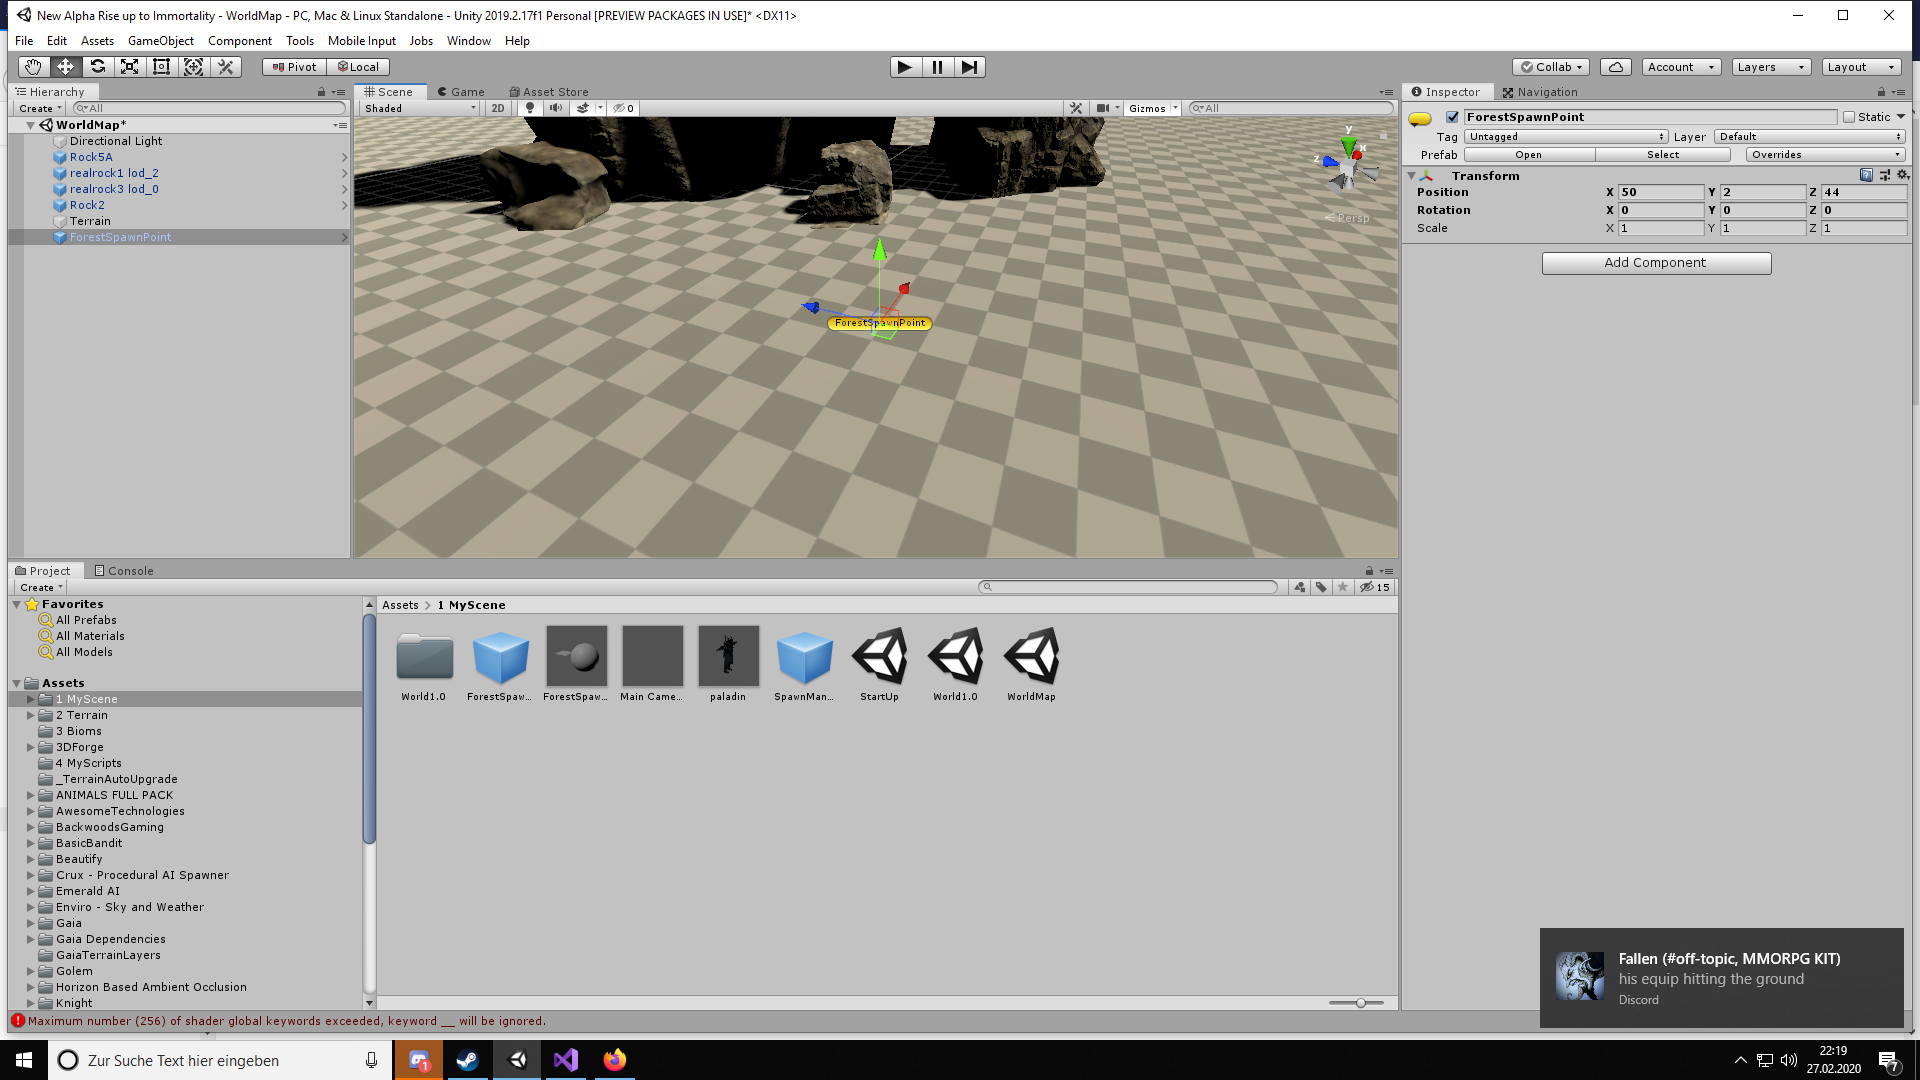
Task: Open the Layer dropdown in the Inspector
Action: (x=1808, y=136)
